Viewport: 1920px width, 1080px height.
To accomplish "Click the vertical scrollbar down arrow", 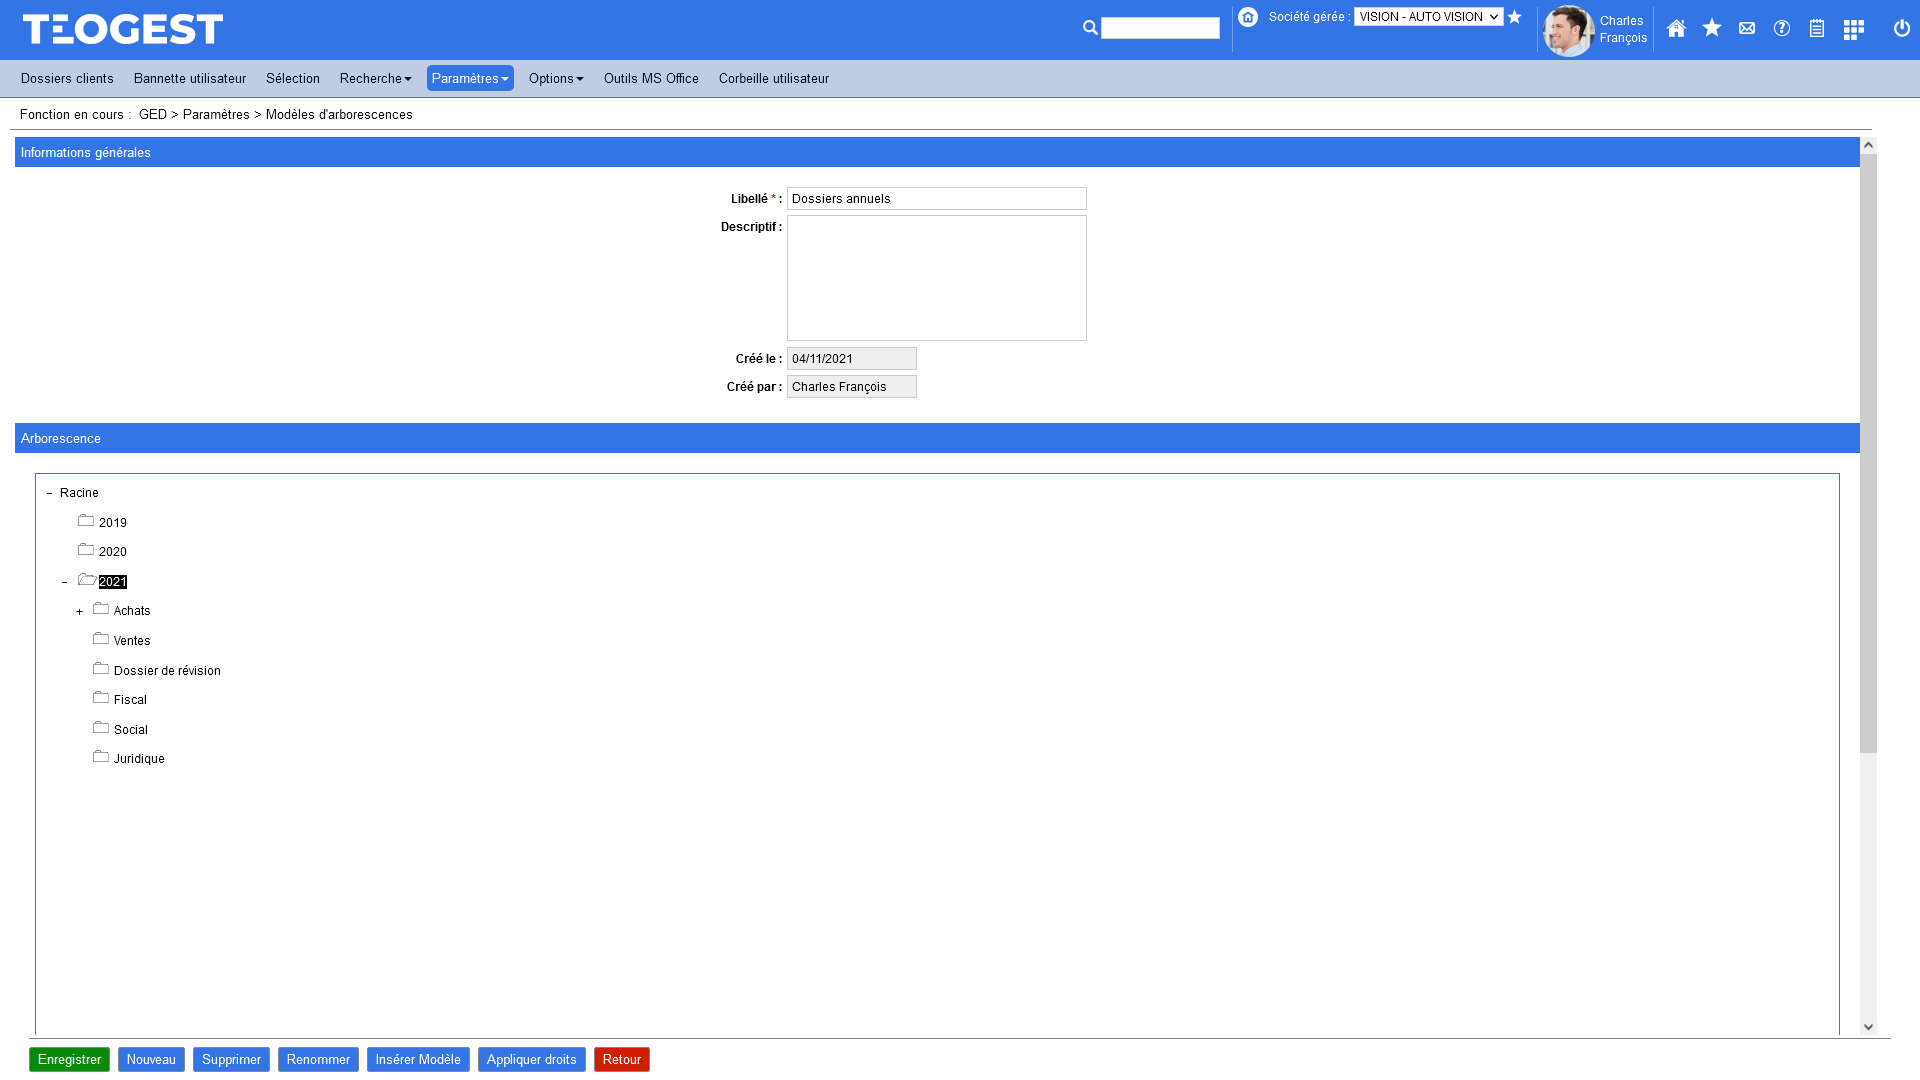I will click(1868, 1027).
